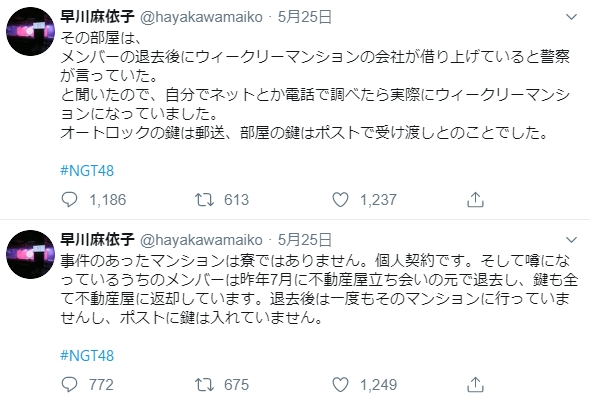Open the second tweet's profile avatar
The width and height of the screenshot is (590, 398).
click(x=30, y=254)
